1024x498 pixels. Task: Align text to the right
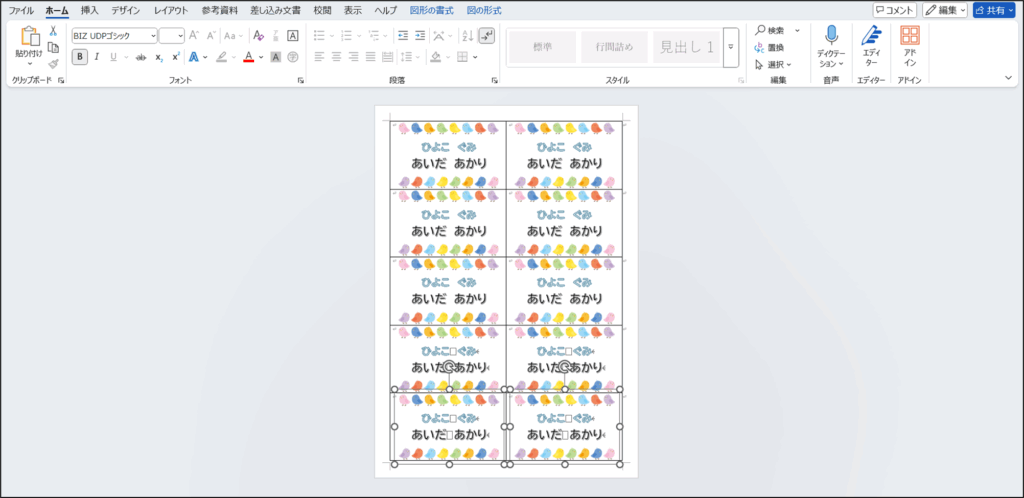(x=353, y=57)
